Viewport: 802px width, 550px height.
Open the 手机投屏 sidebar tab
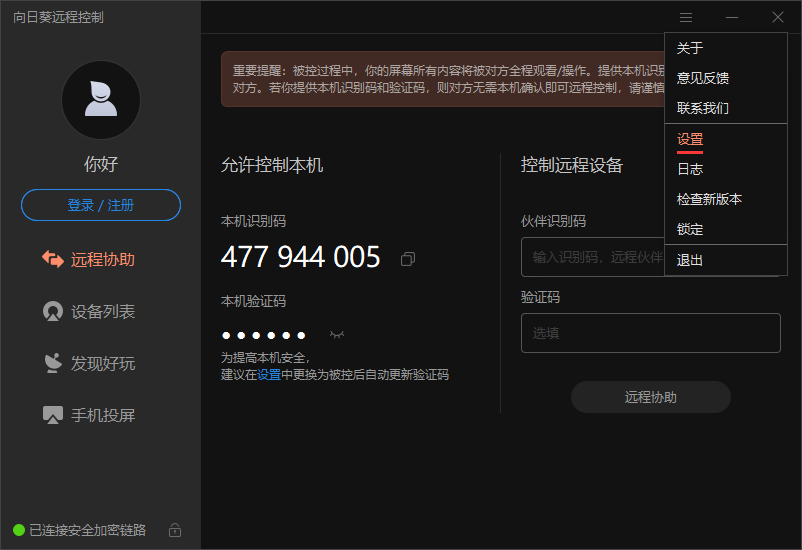pos(88,415)
